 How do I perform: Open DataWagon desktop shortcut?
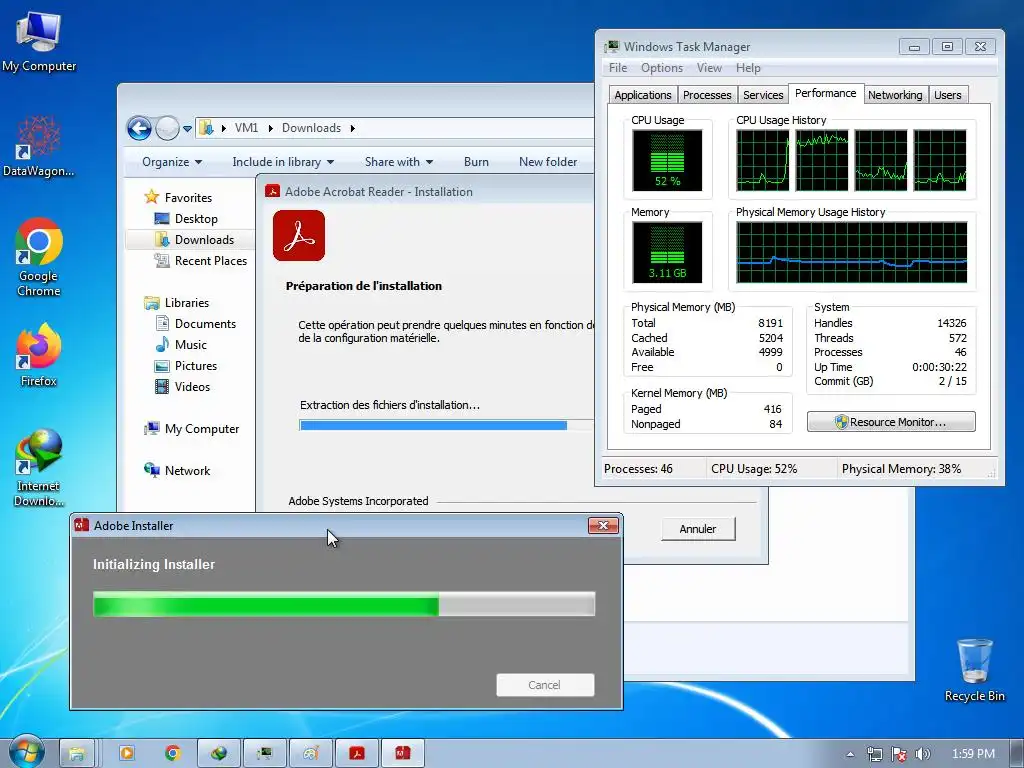pyautogui.click(x=39, y=146)
